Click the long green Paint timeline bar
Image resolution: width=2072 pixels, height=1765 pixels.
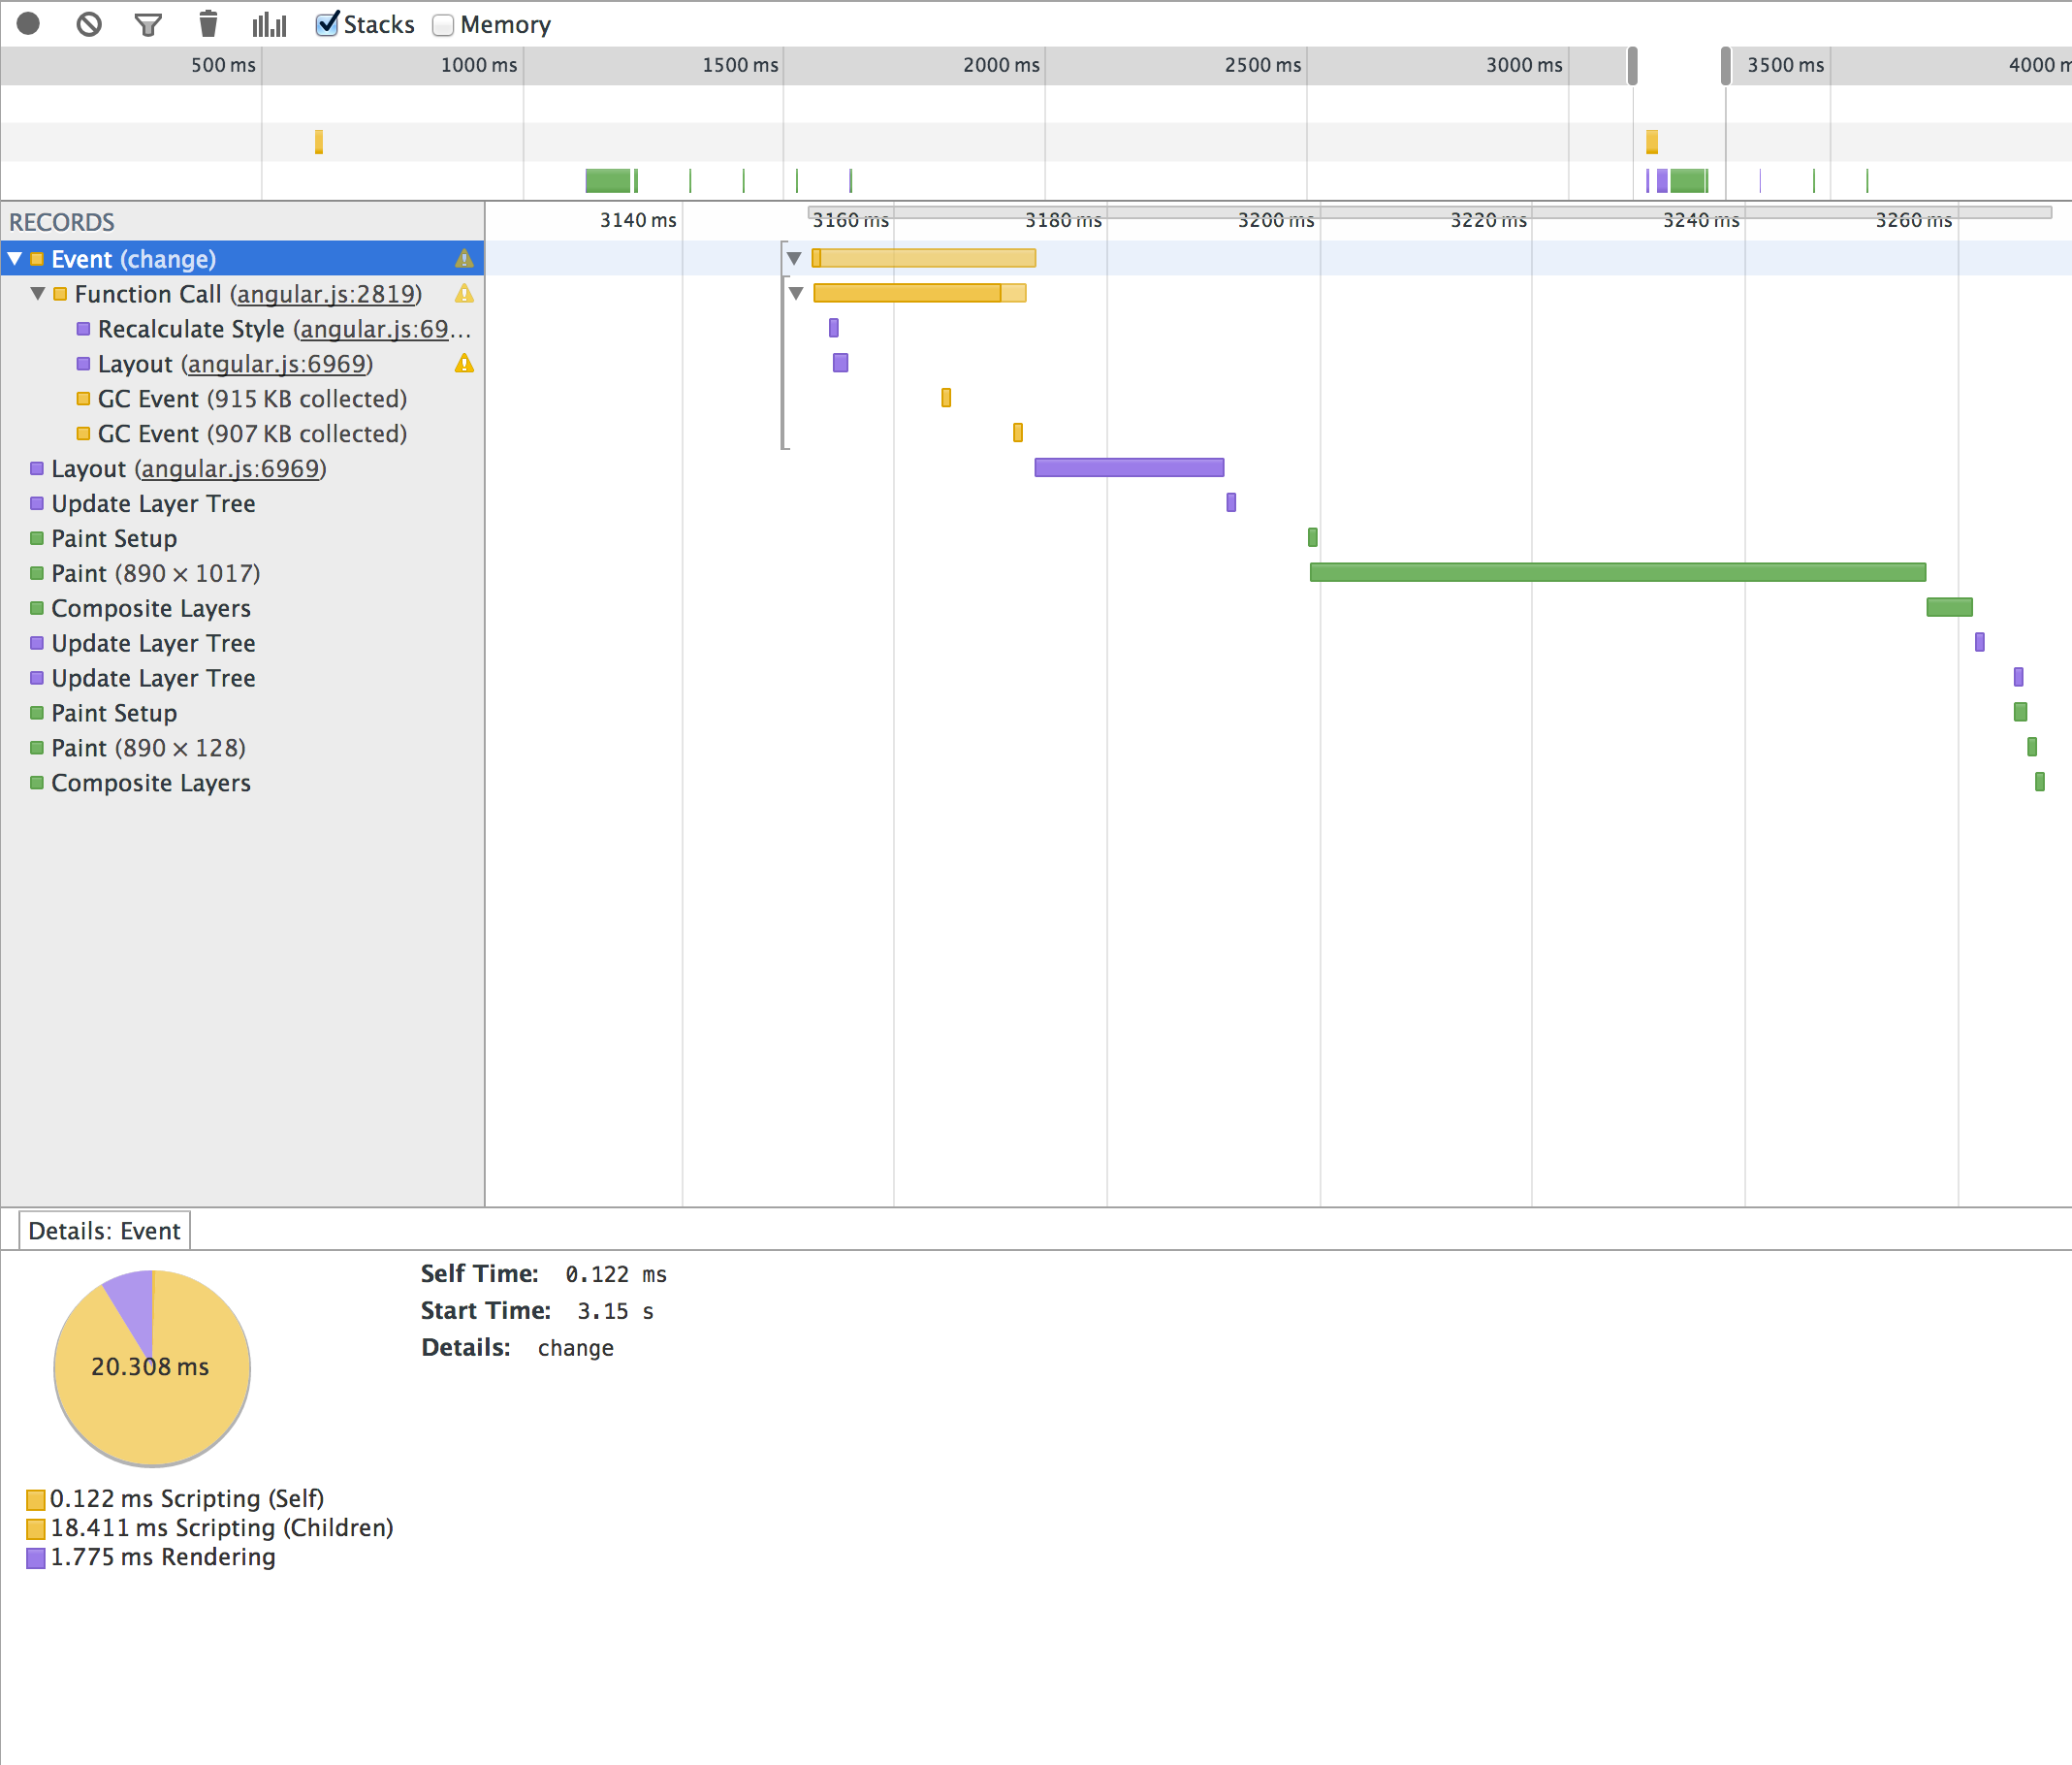(1617, 573)
